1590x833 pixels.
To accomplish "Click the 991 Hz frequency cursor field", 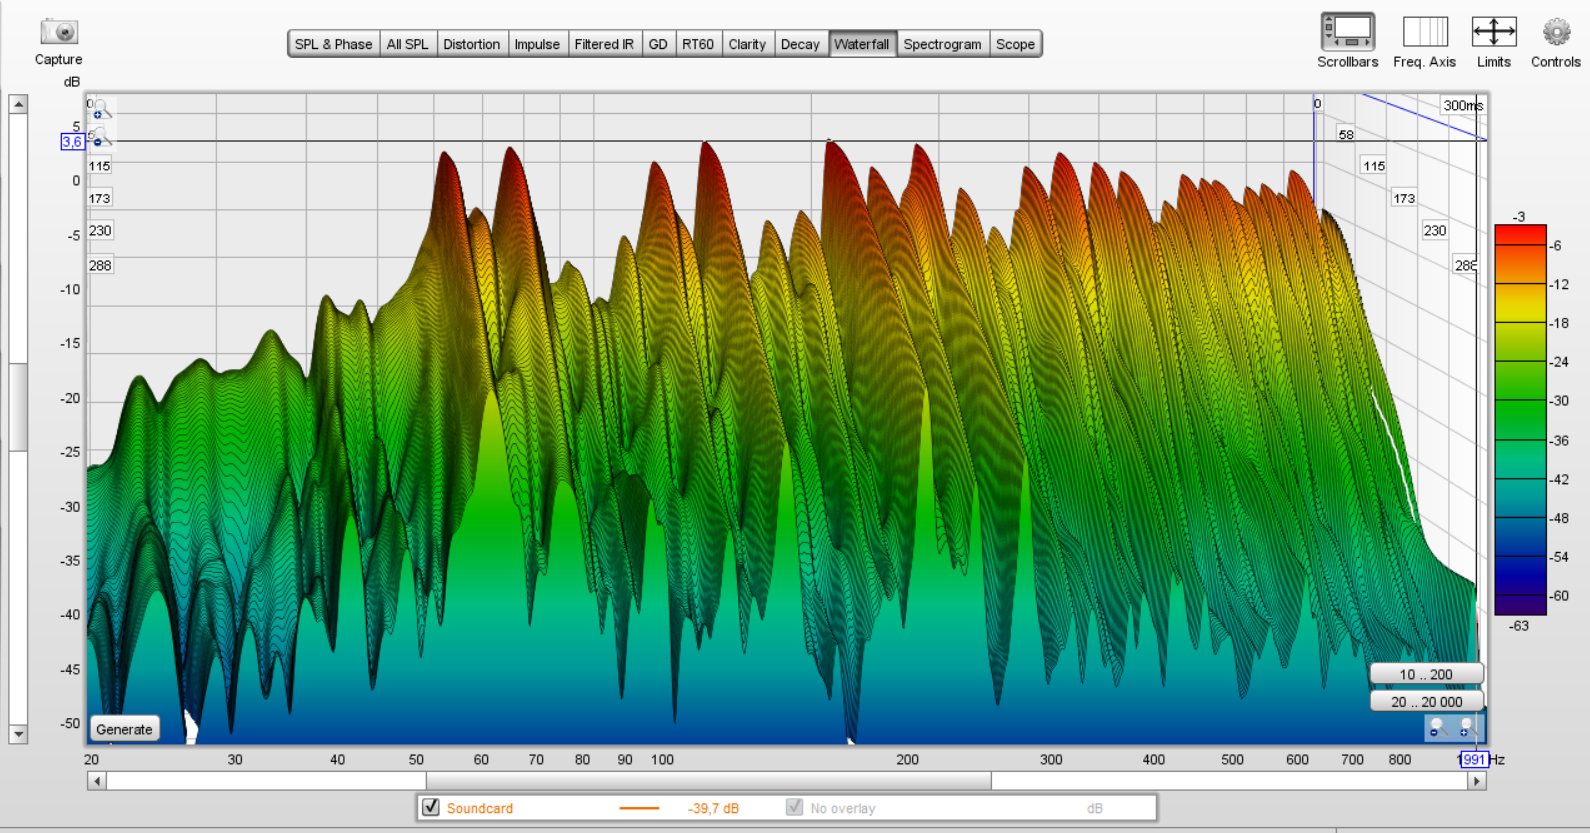I will click(1473, 760).
